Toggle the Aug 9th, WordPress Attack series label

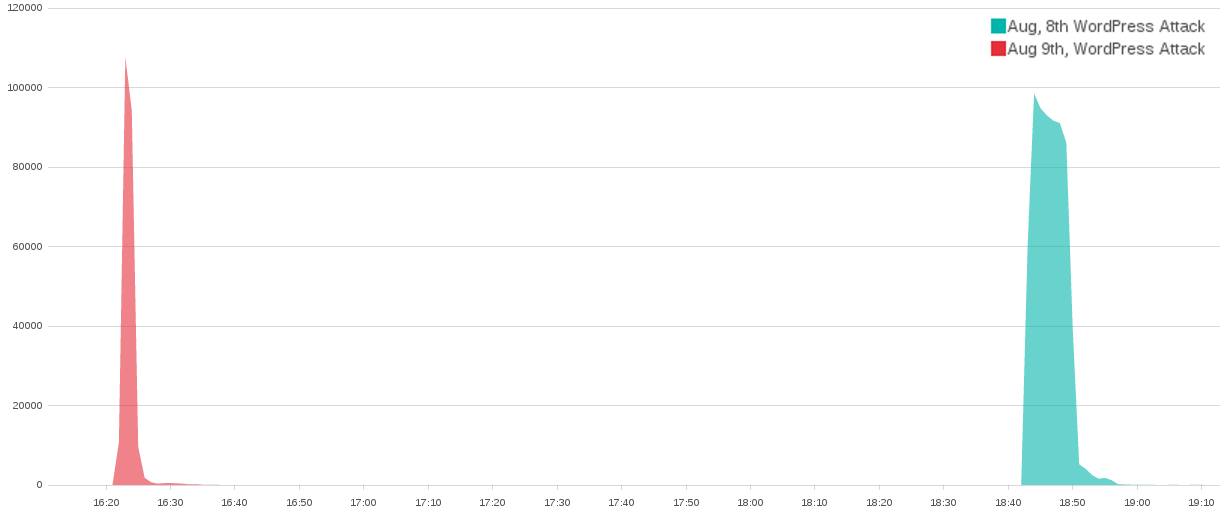pos(1106,49)
